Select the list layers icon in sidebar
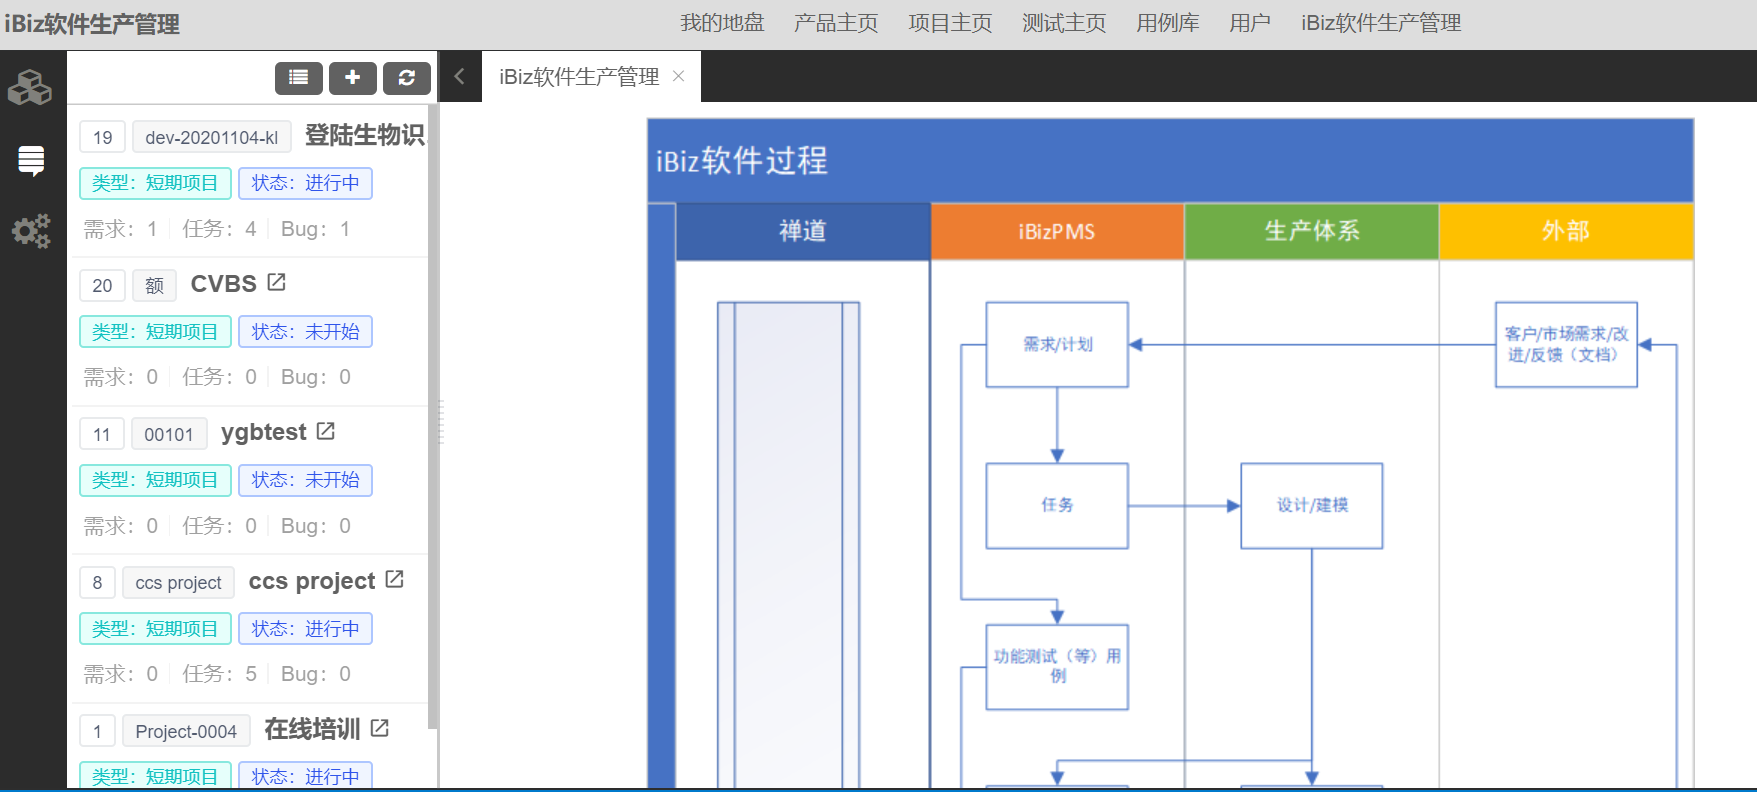The height and width of the screenshot is (792, 1757). coord(31,160)
